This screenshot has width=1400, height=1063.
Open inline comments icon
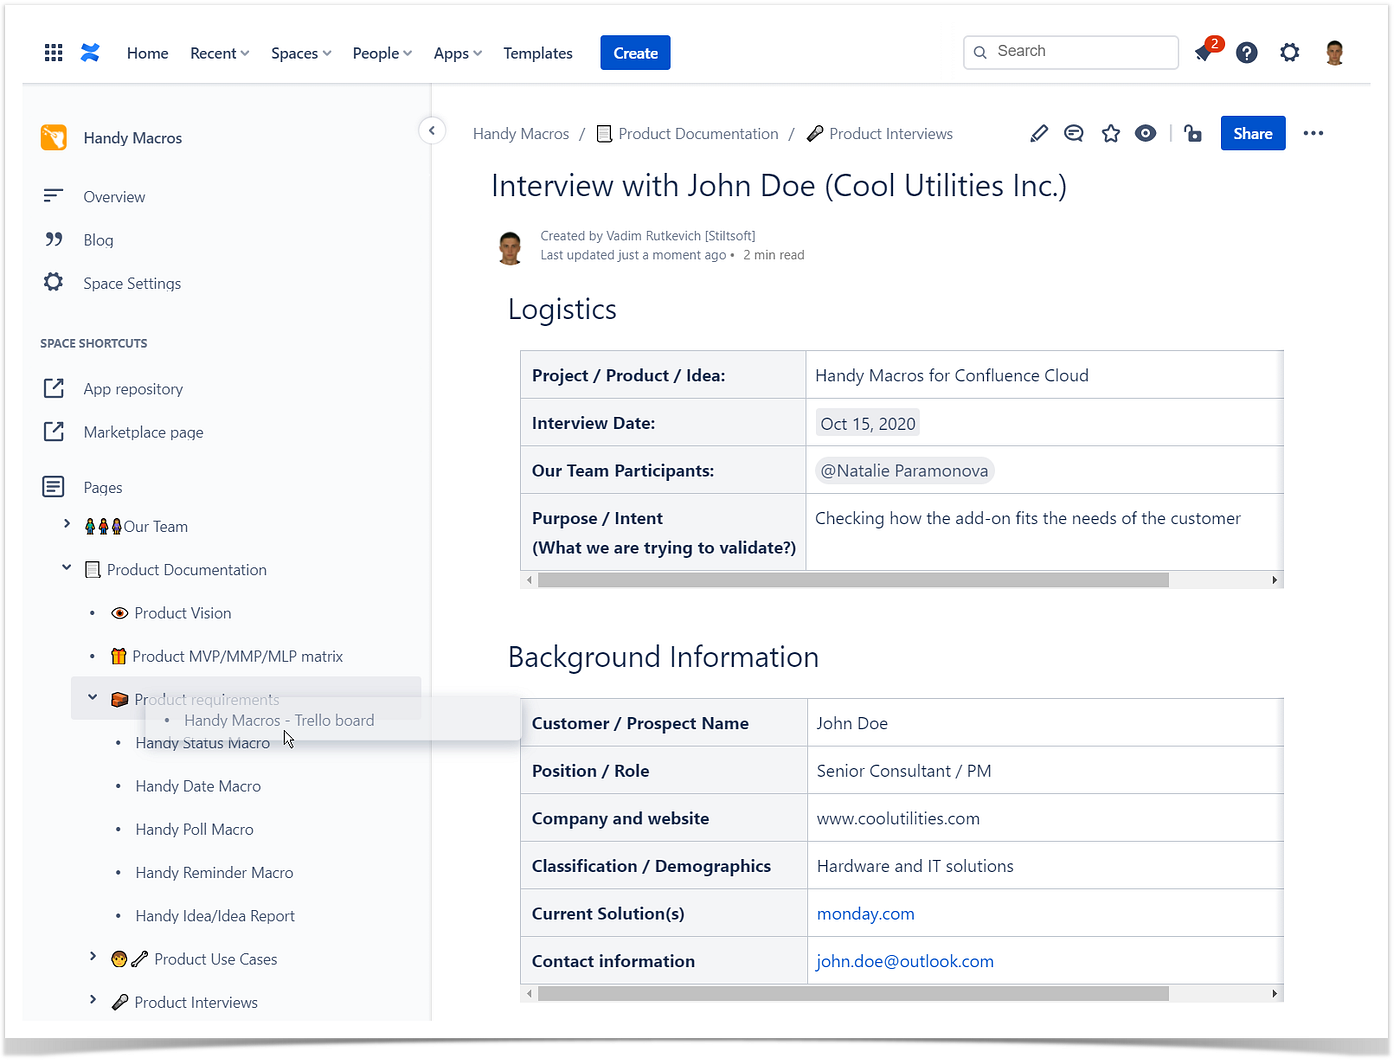click(1074, 133)
